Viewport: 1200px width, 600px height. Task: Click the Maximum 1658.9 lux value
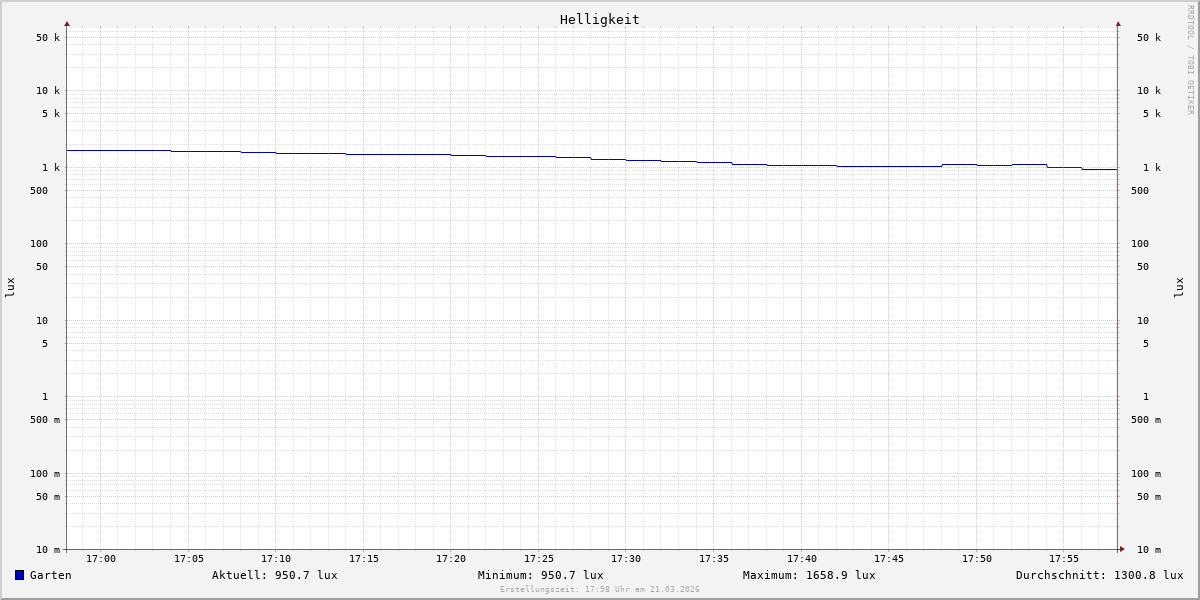(808, 575)
